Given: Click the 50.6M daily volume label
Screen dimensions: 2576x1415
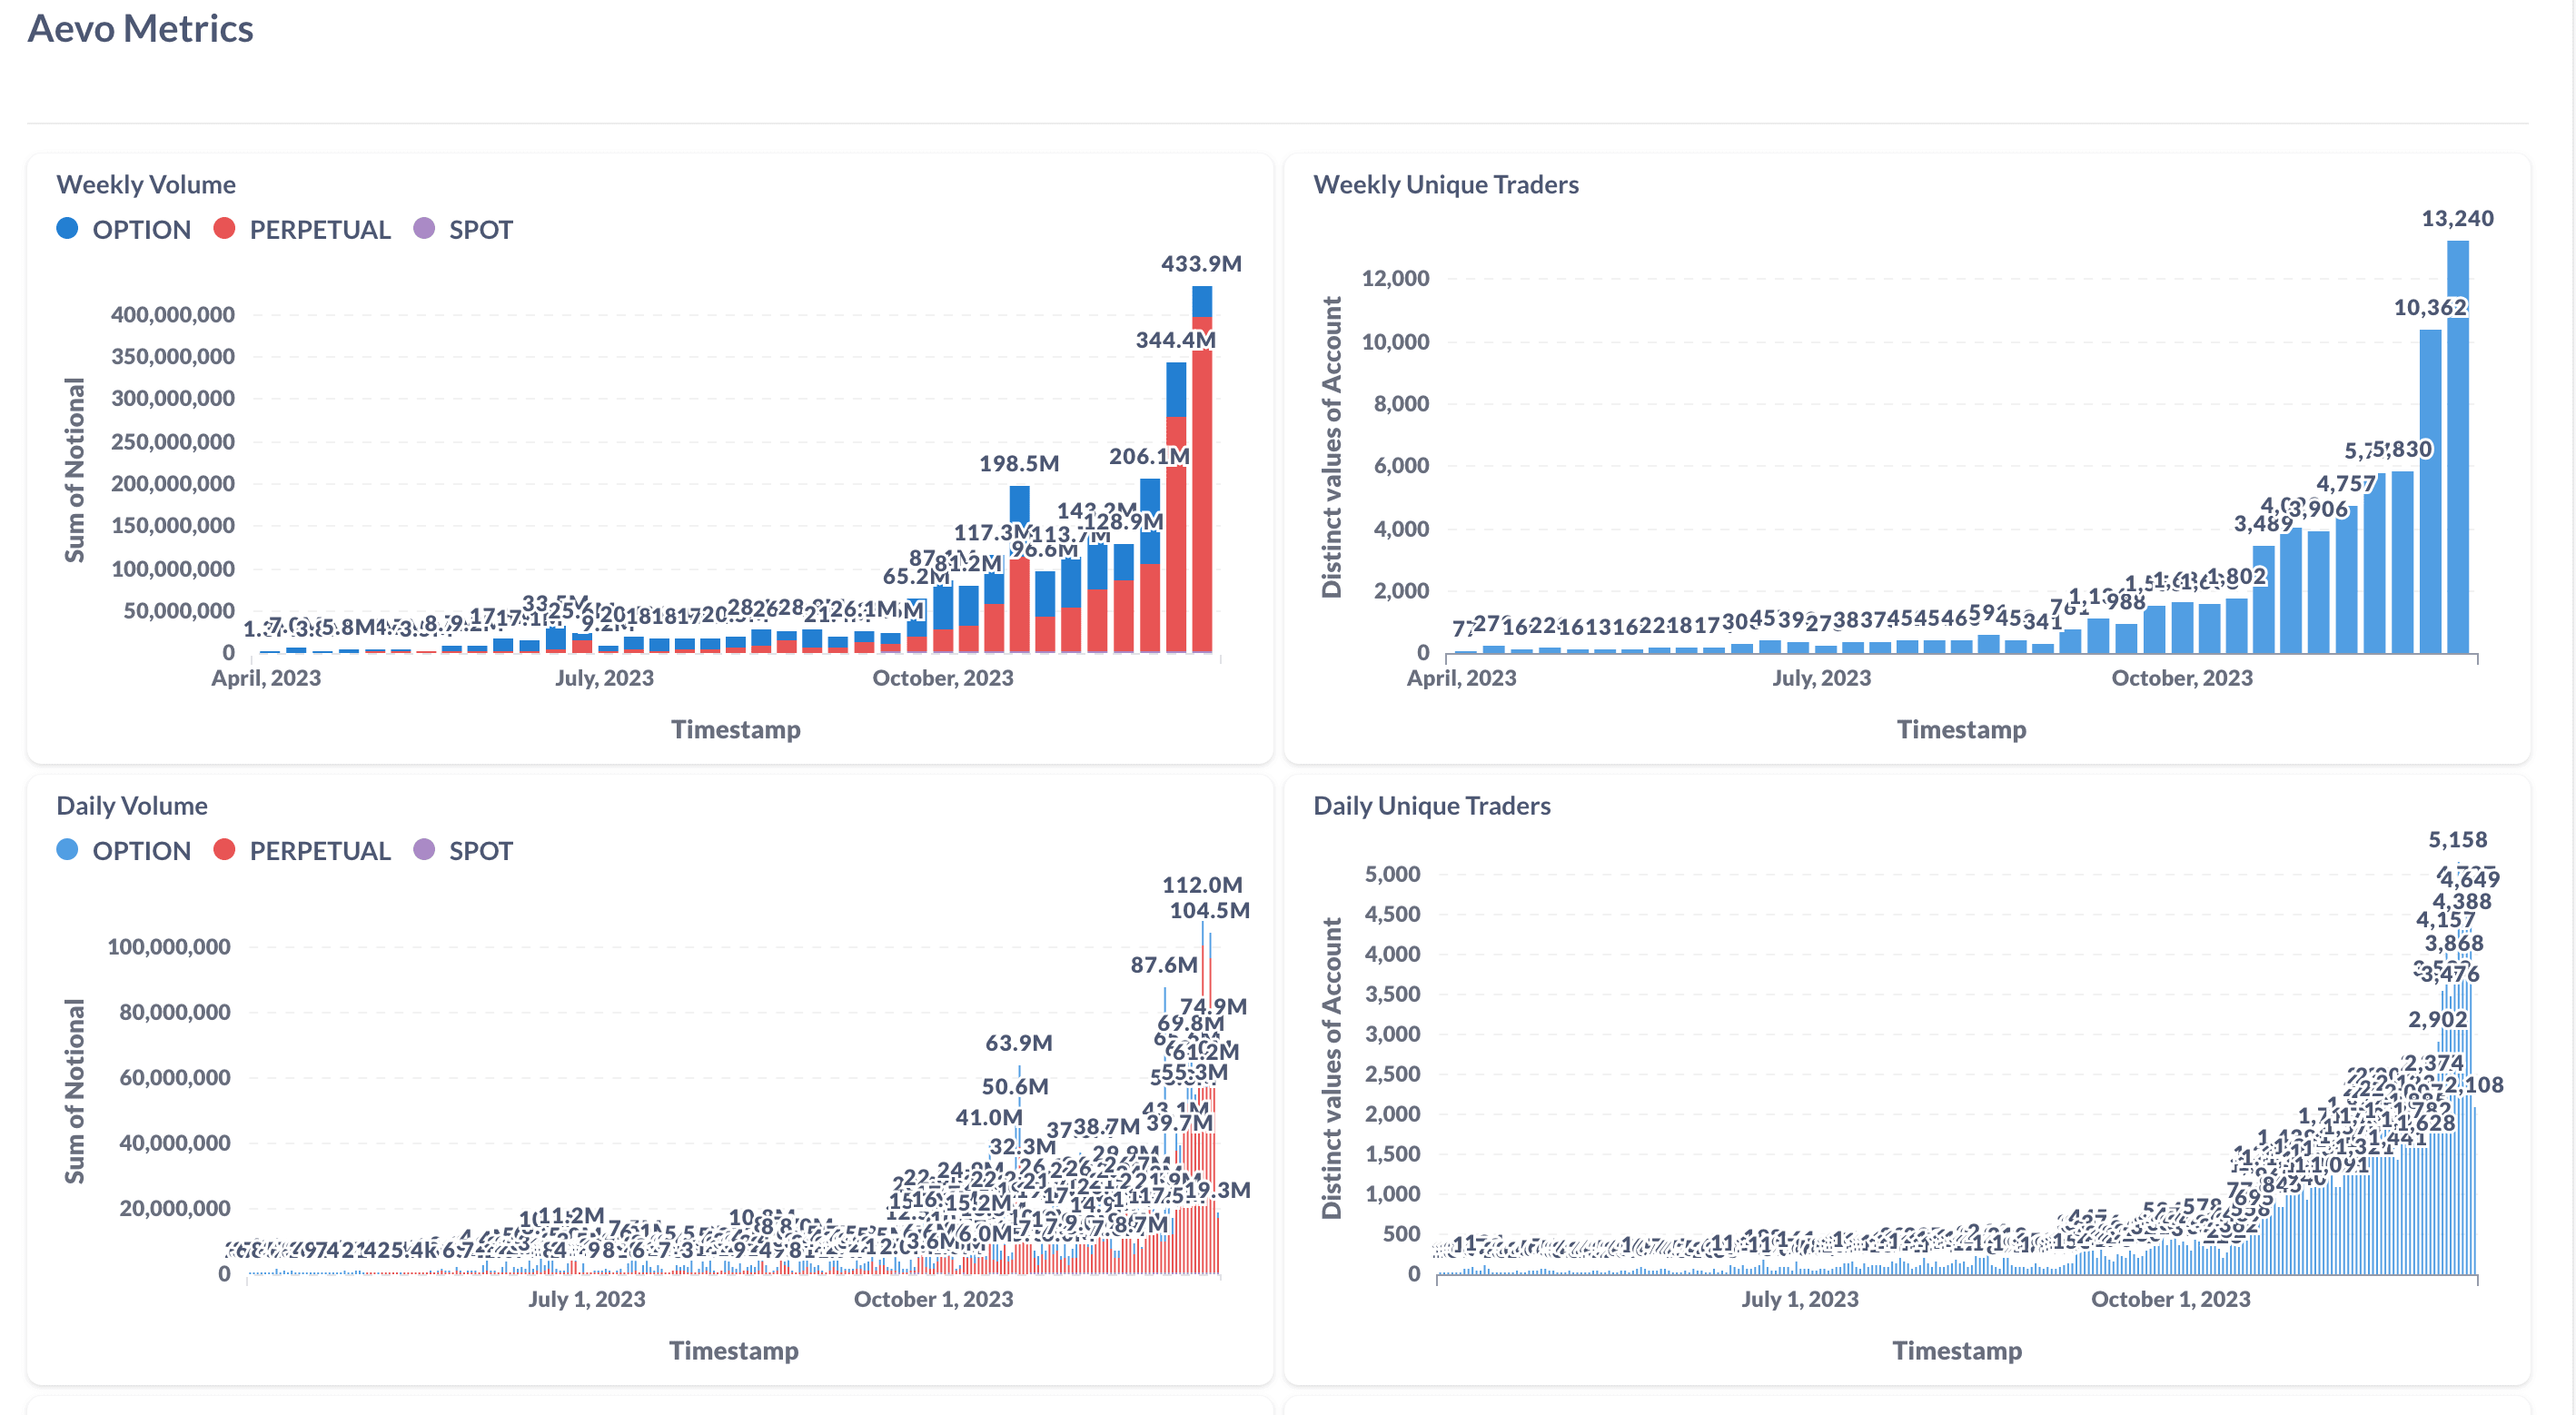Looking at the screenshot, I should pos(1014,1087).
